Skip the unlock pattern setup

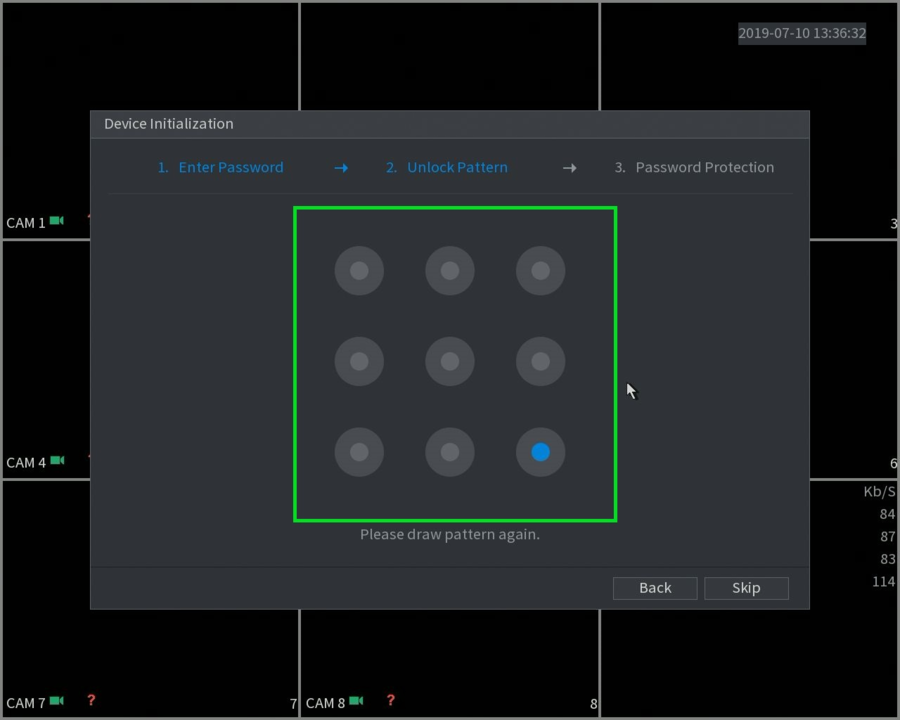pyautogui.click(x=746, y=588)
